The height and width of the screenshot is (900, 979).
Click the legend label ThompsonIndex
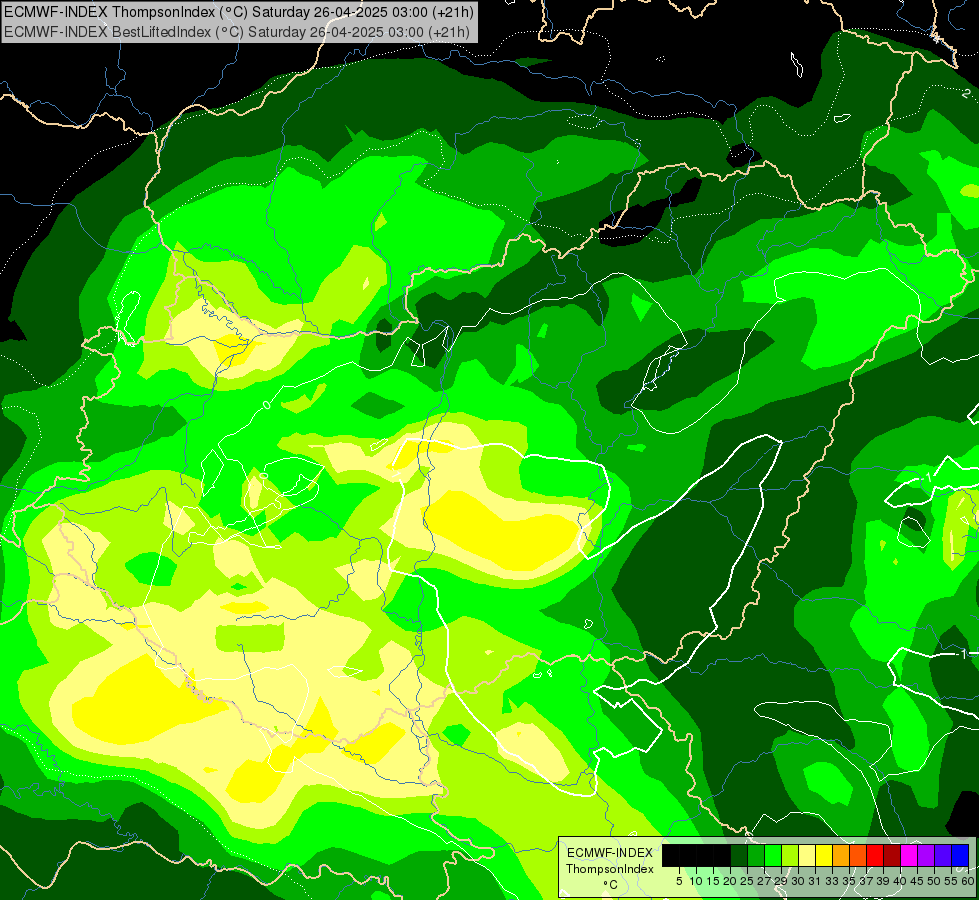coord(609,869)
